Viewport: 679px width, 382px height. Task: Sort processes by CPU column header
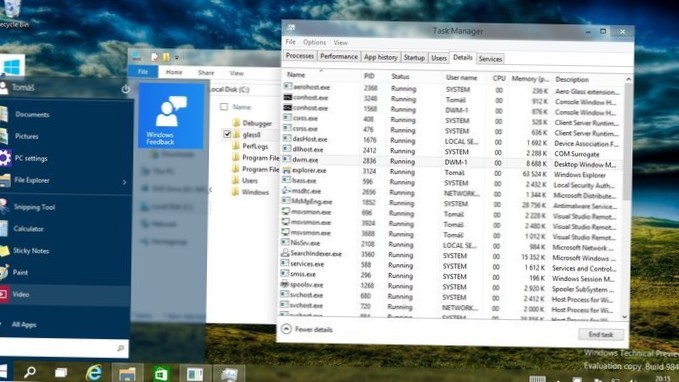click(499, 78)
